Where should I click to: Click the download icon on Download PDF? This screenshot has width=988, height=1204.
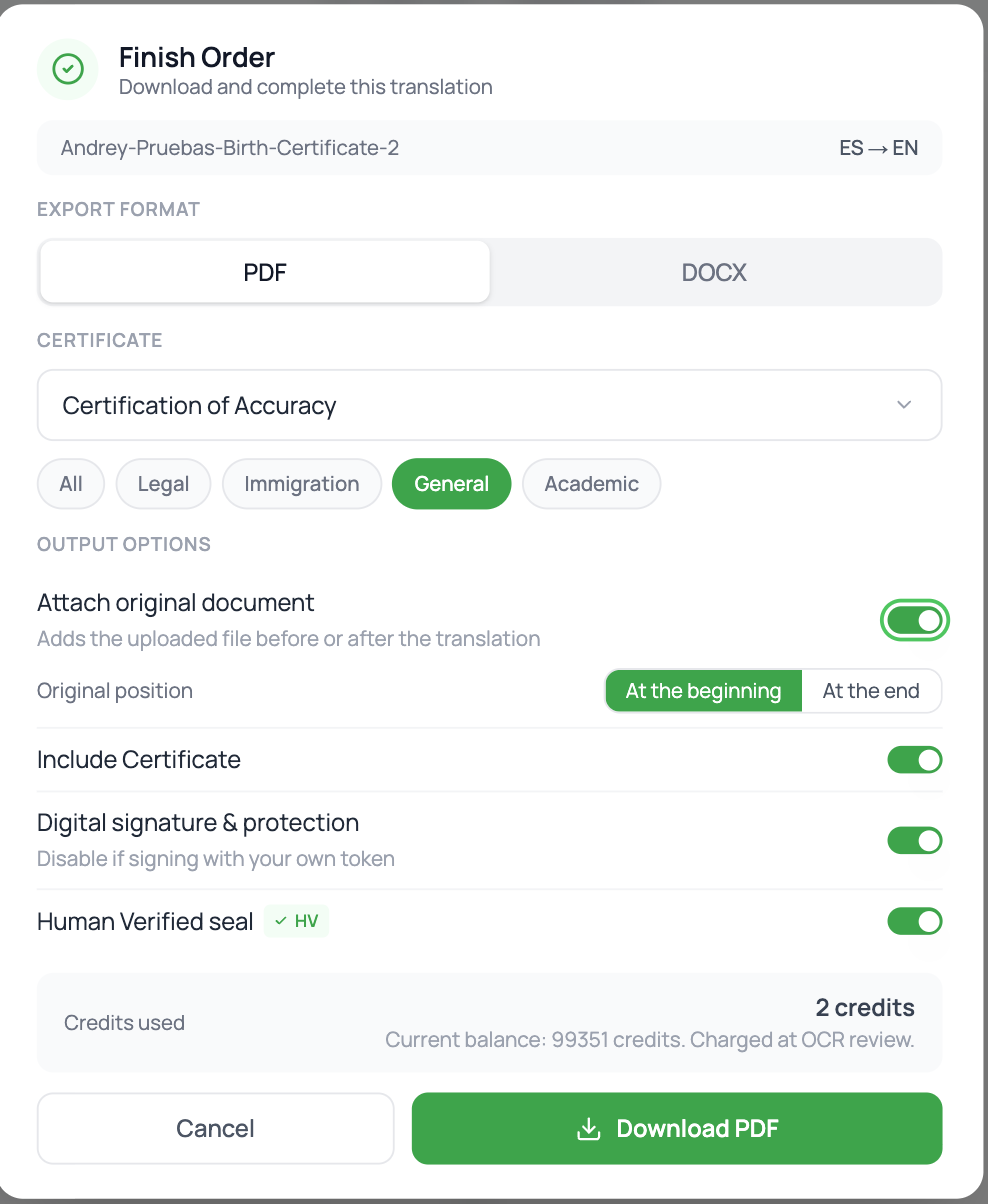coord(589,1129)
